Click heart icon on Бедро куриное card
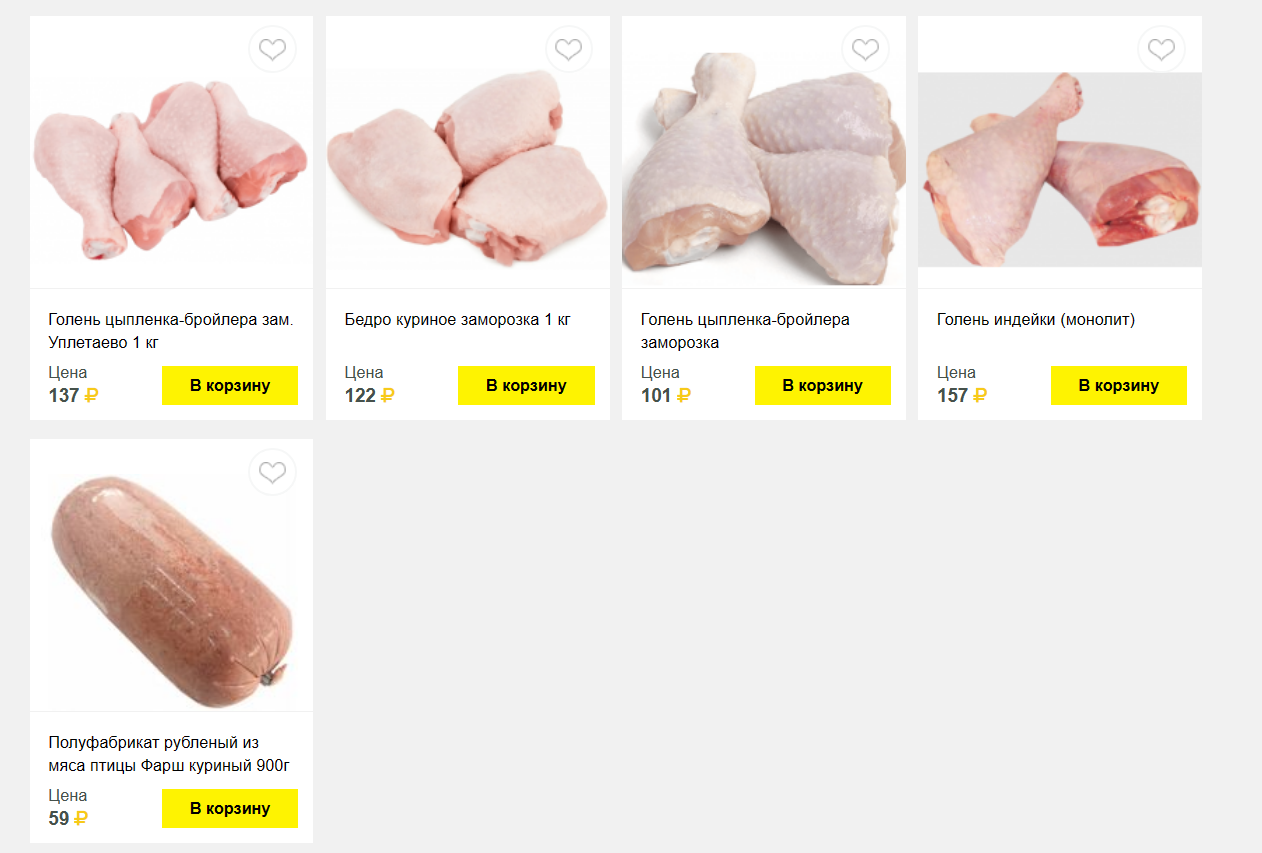The height and width of the screenshot is (853, 1262). pos(568,49)
